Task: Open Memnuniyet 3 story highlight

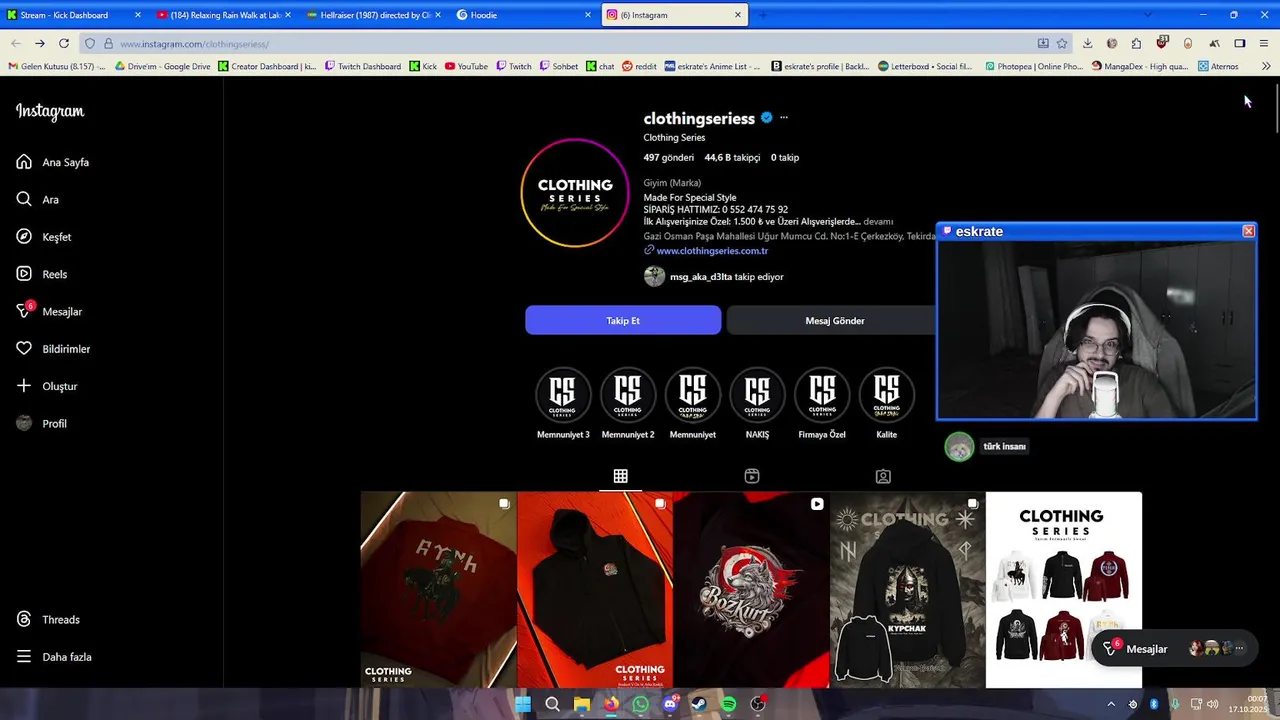Action: click(563, 403)
